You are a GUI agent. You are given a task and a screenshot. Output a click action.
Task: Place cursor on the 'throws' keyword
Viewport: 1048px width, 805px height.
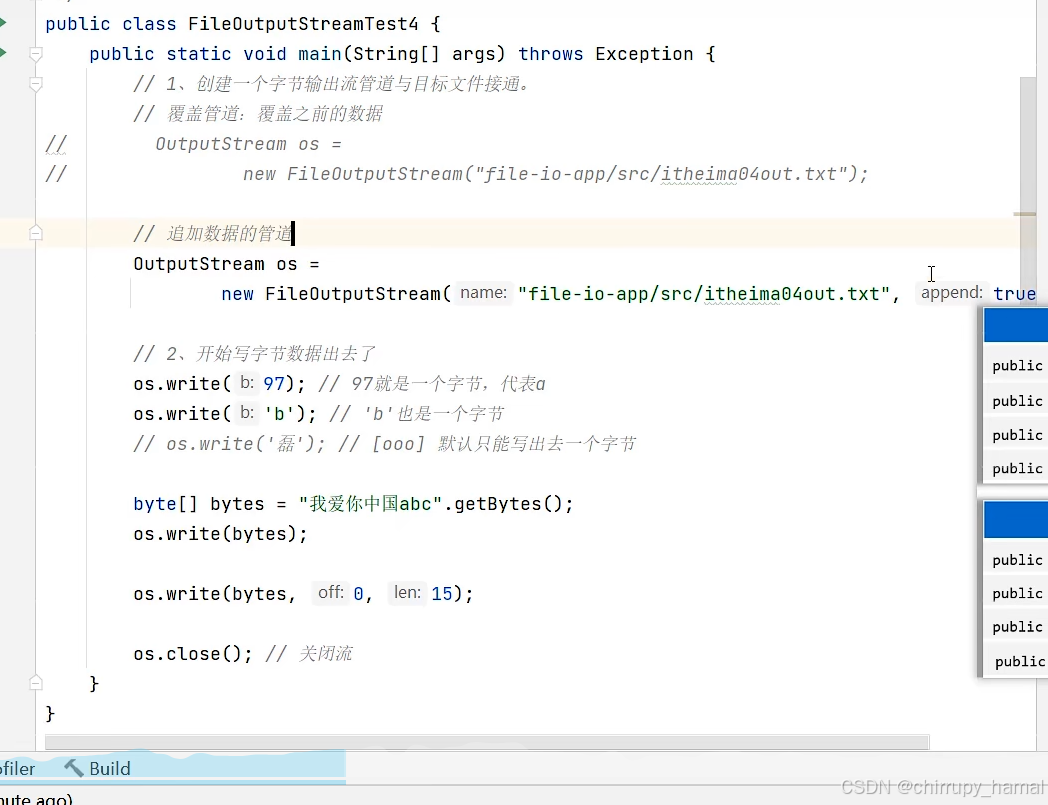tap(551, 54)
